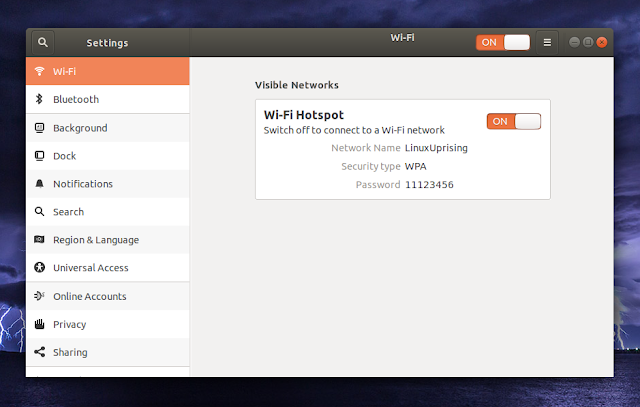Open the Notifications settings panel
The height and width of the screenshot is (407, 640).
coord(82,184)
